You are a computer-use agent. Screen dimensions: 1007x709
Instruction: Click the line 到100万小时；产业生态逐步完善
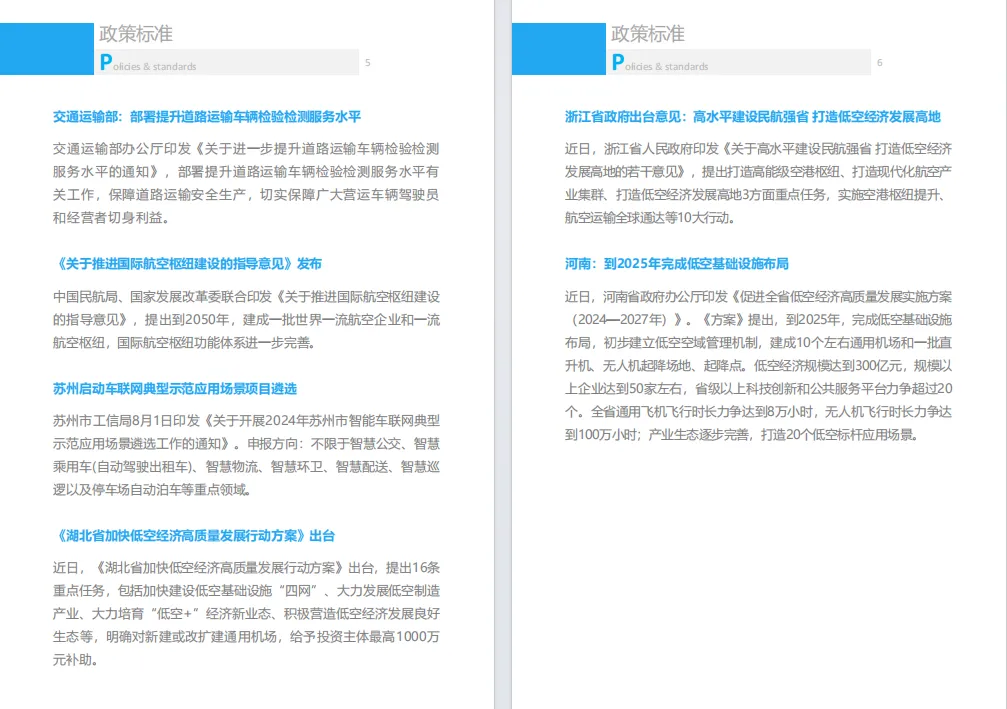[x=741, y=435]
